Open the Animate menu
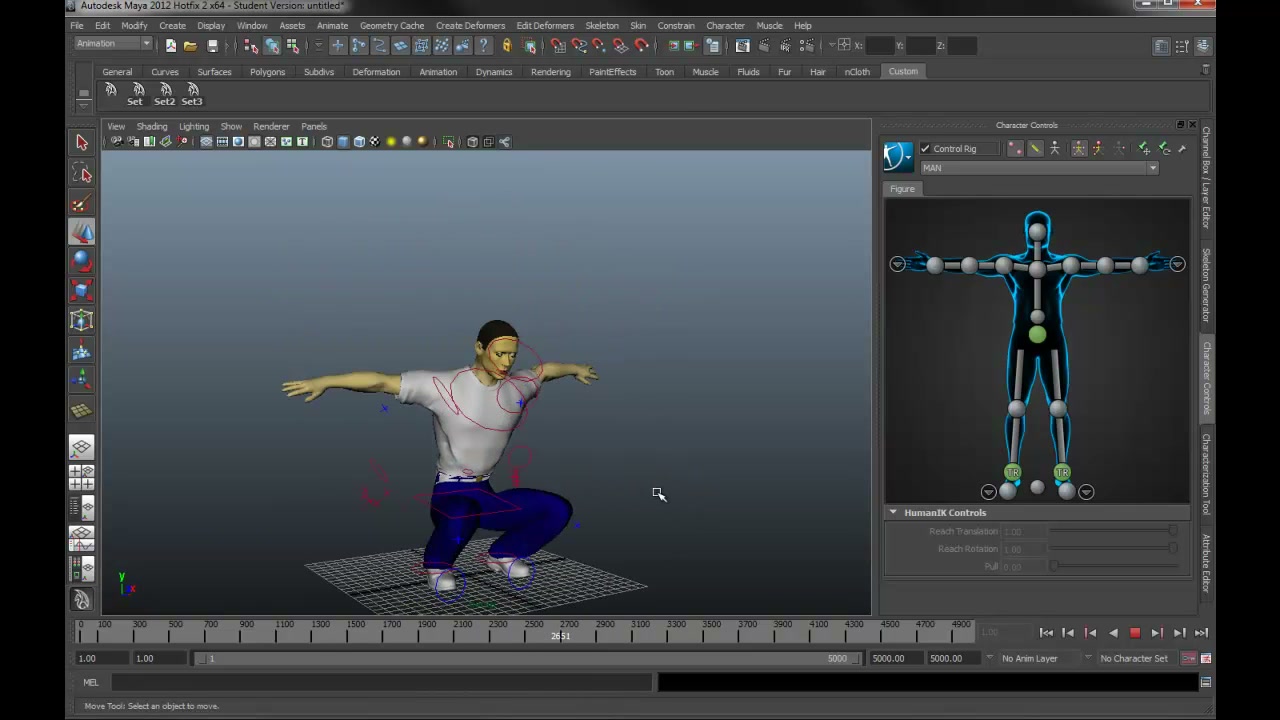This screenshot has height=720, width=1280. tap(332, 25)
